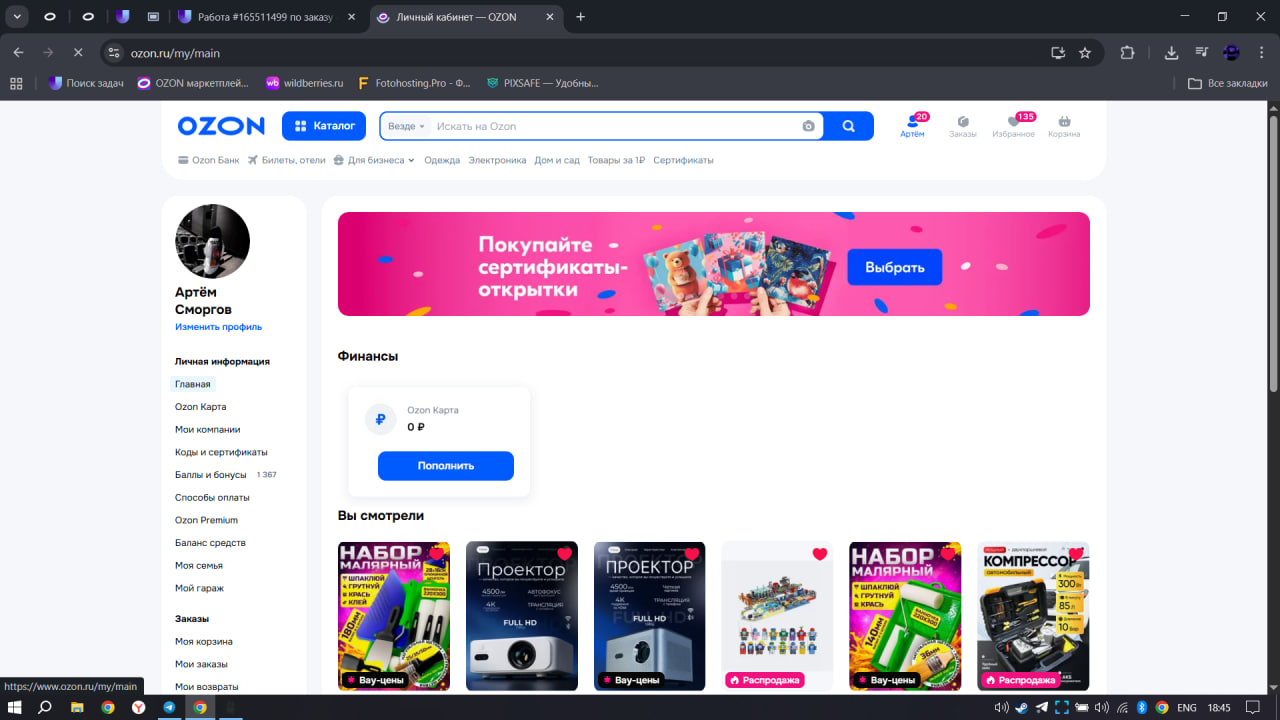Go back in browser history
Screen dimensions: 1280x720
point(18,53)
